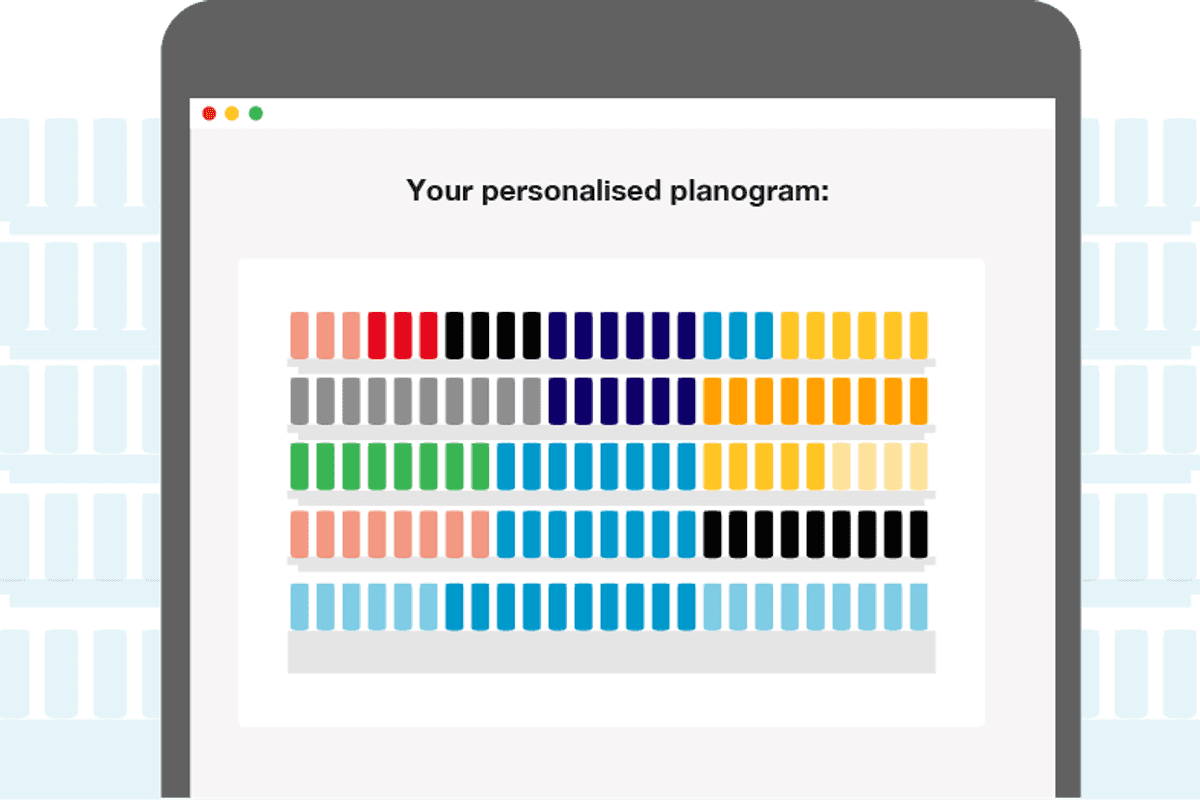Select first salmon product on top shelf
1200x800 pixels.
click(x=300, y=335)
